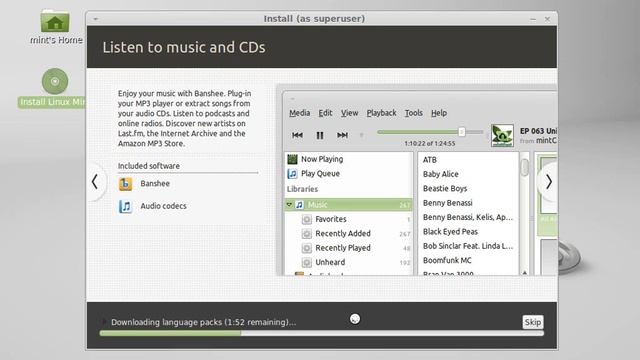
Task: Open the installer window menu arrow in title bar
Action: point(96,19)
